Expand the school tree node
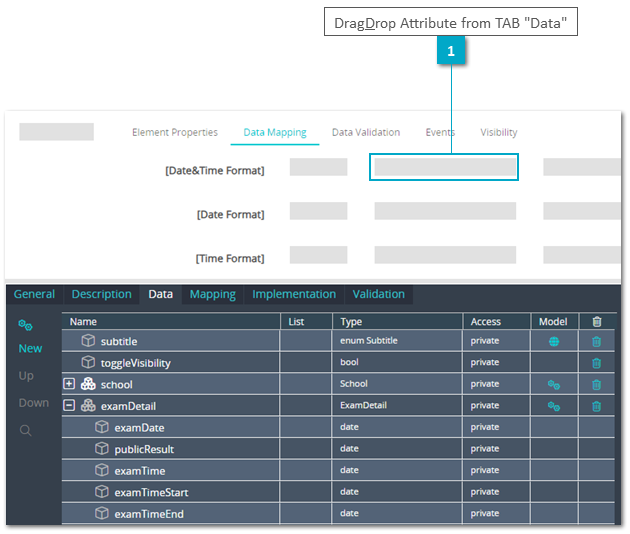Screen dimensions: 630x534 (x=69, y=384)
